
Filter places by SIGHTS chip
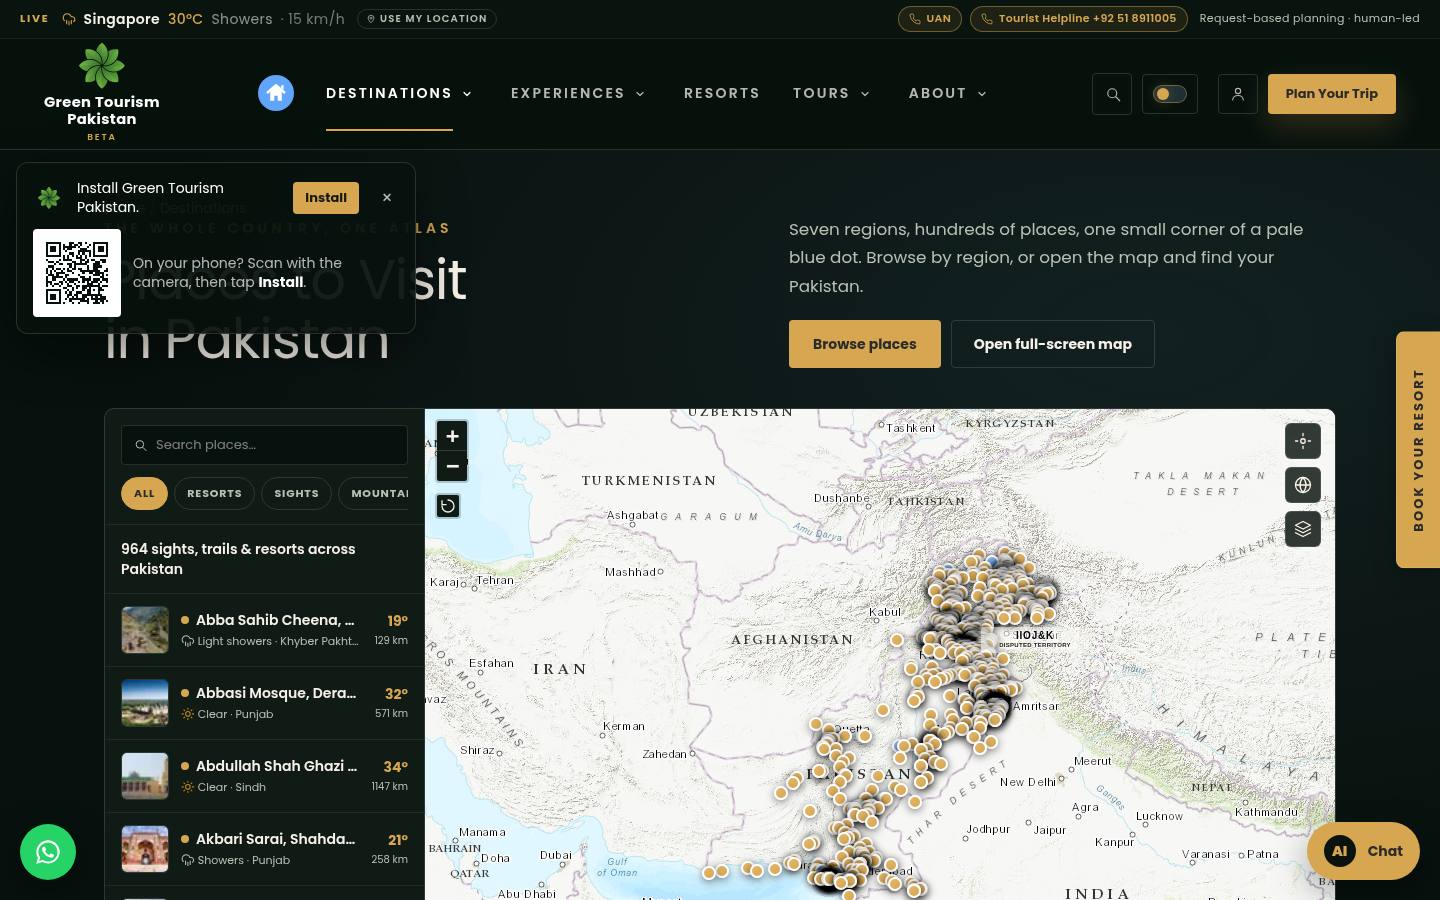pyautogui.click(x=296, y=493)
